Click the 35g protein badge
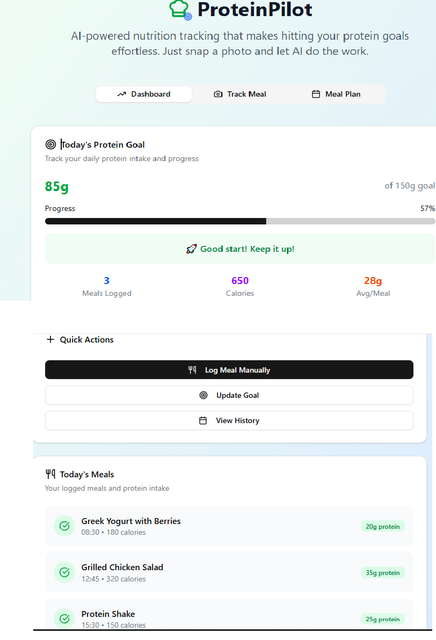This screenshot has width=436, height=640. point(383,573)
